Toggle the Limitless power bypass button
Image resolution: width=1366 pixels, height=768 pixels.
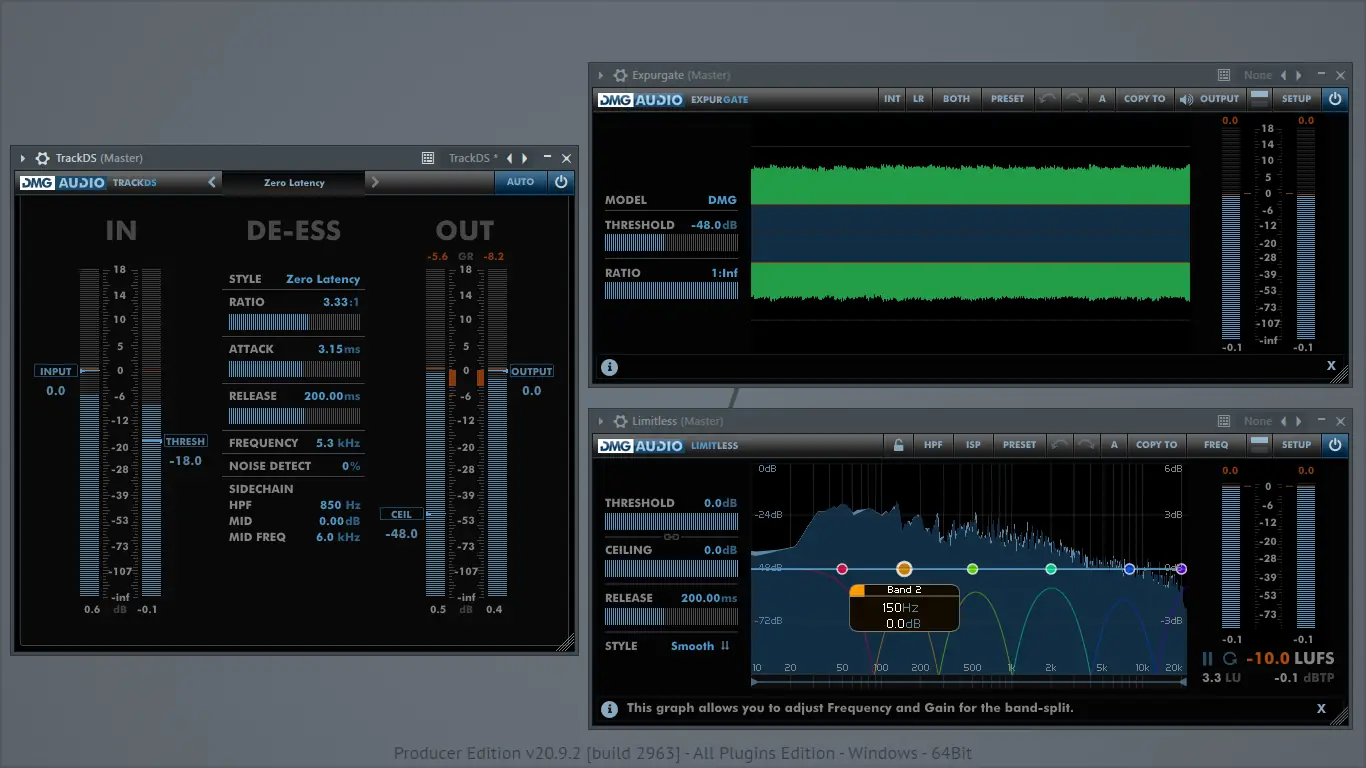click(1335, 445)
